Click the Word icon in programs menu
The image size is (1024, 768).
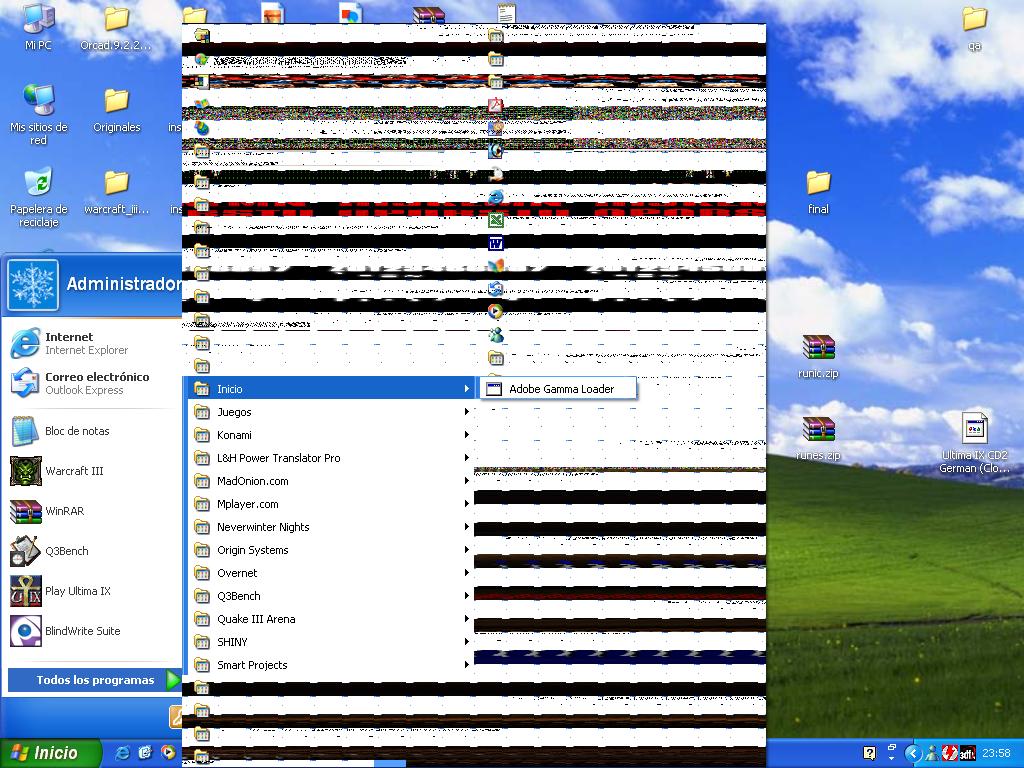(496, 243)
